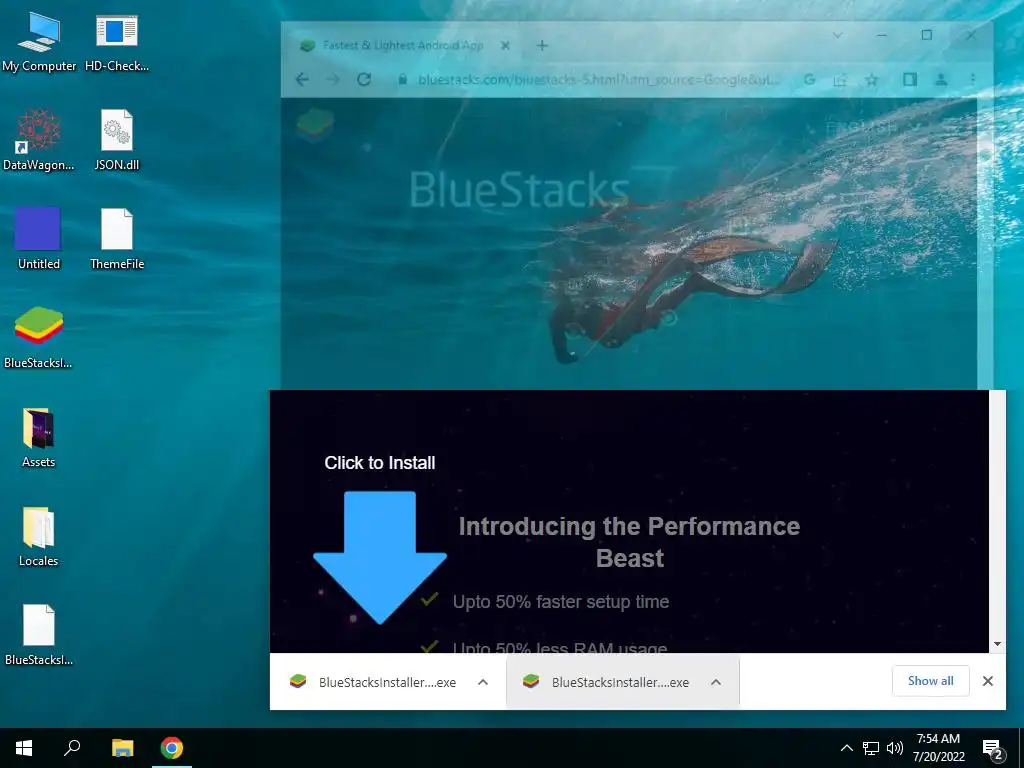1024x768 pixels.
Task: Reload the BlueStacks page
Action: pos(364,80)
